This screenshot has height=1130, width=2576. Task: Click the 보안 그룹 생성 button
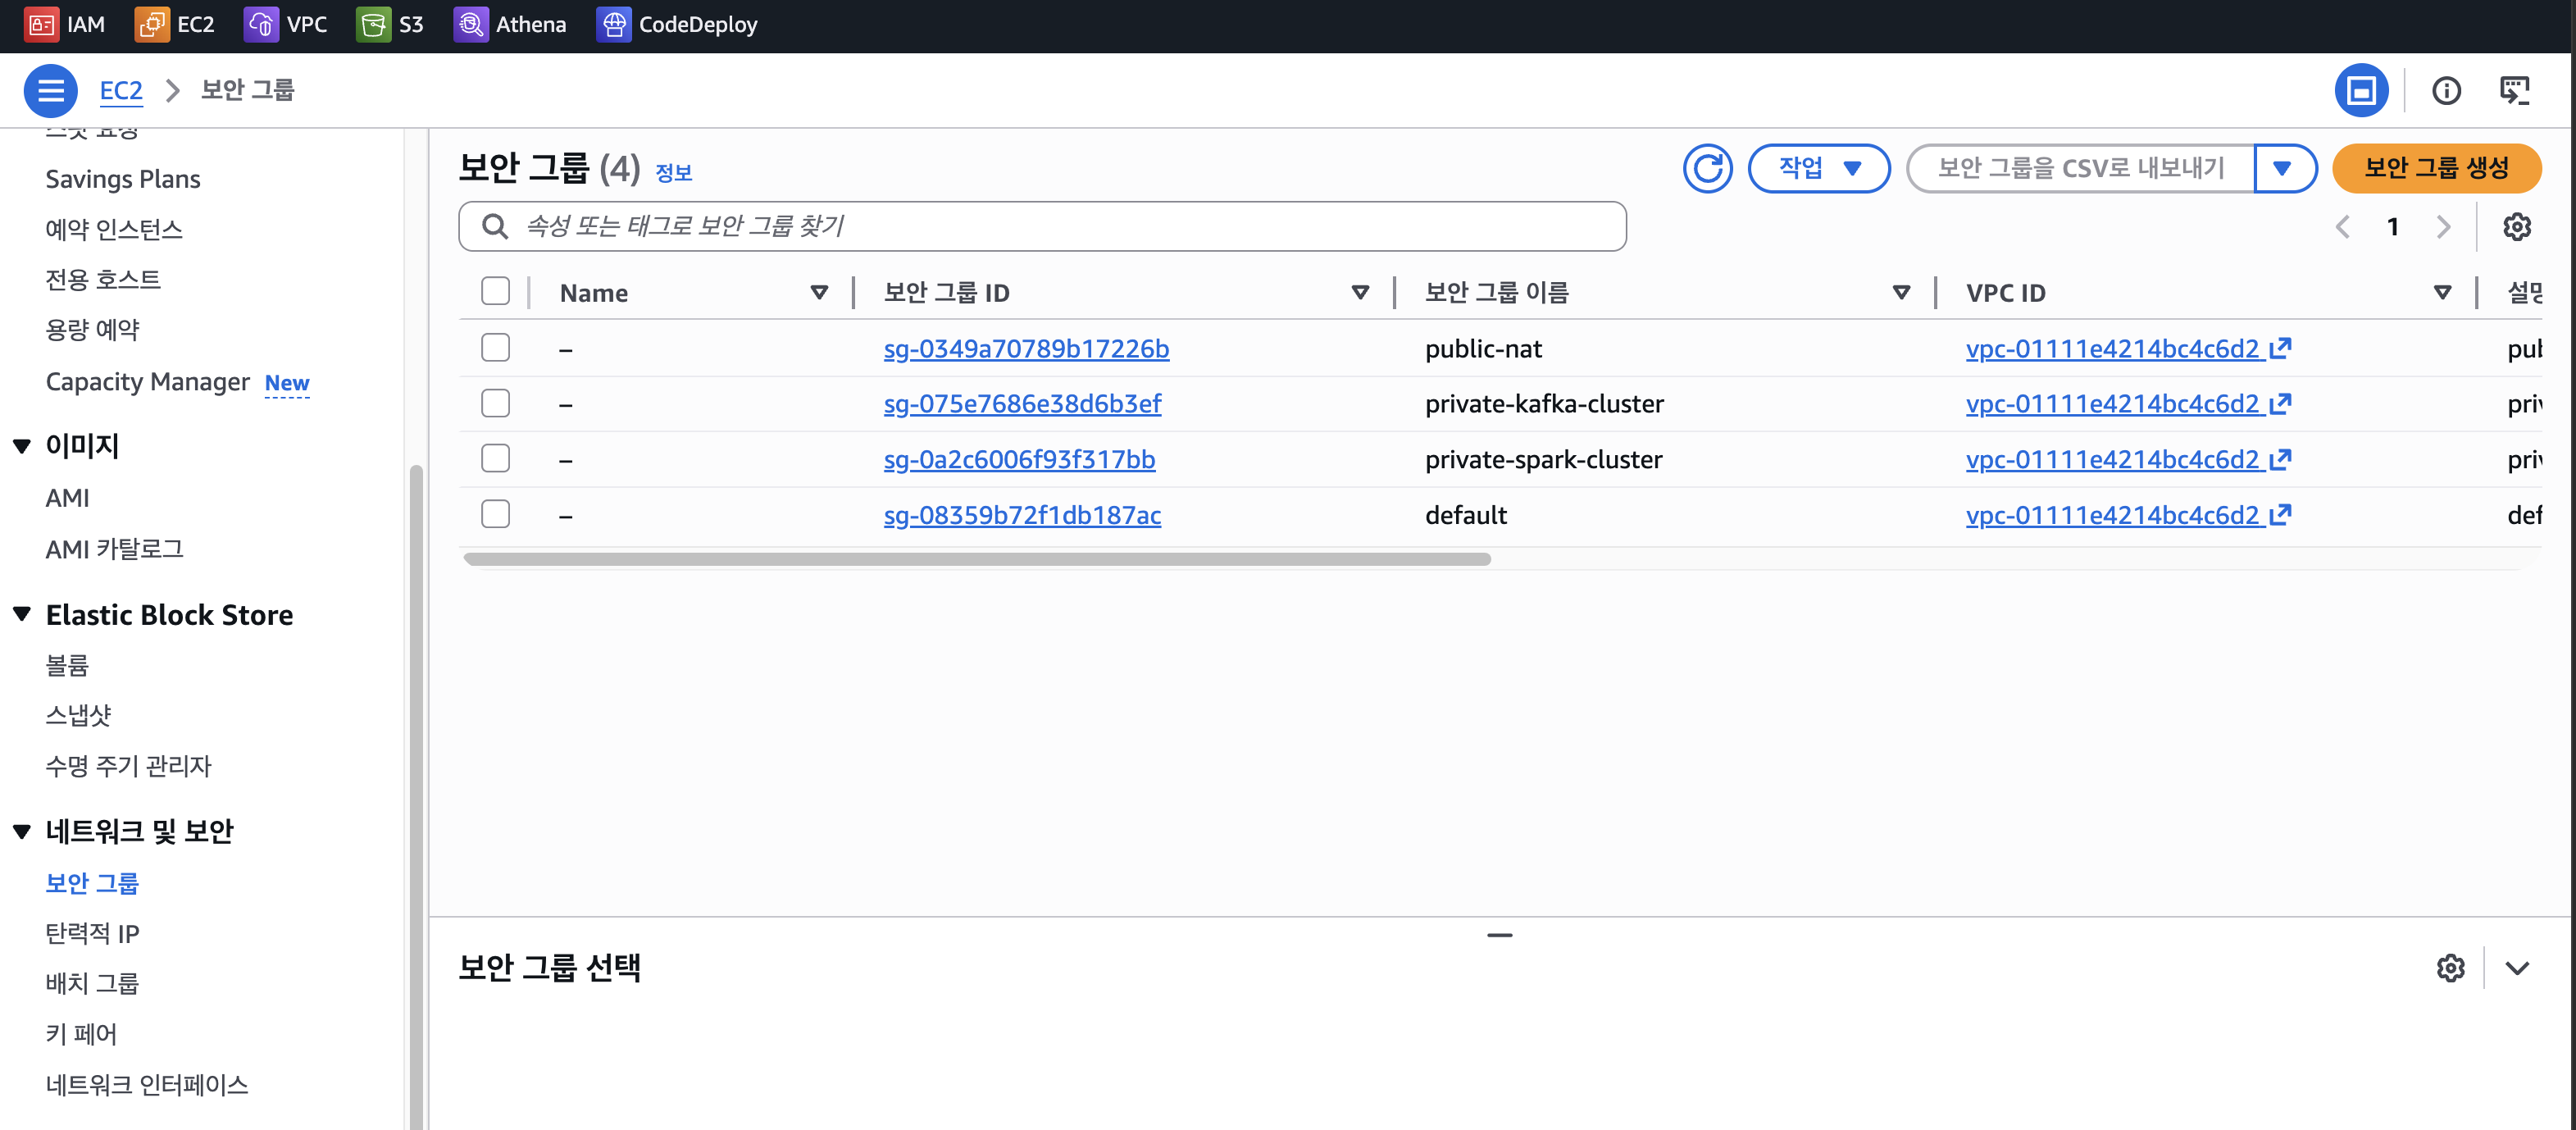point(2435,168)
